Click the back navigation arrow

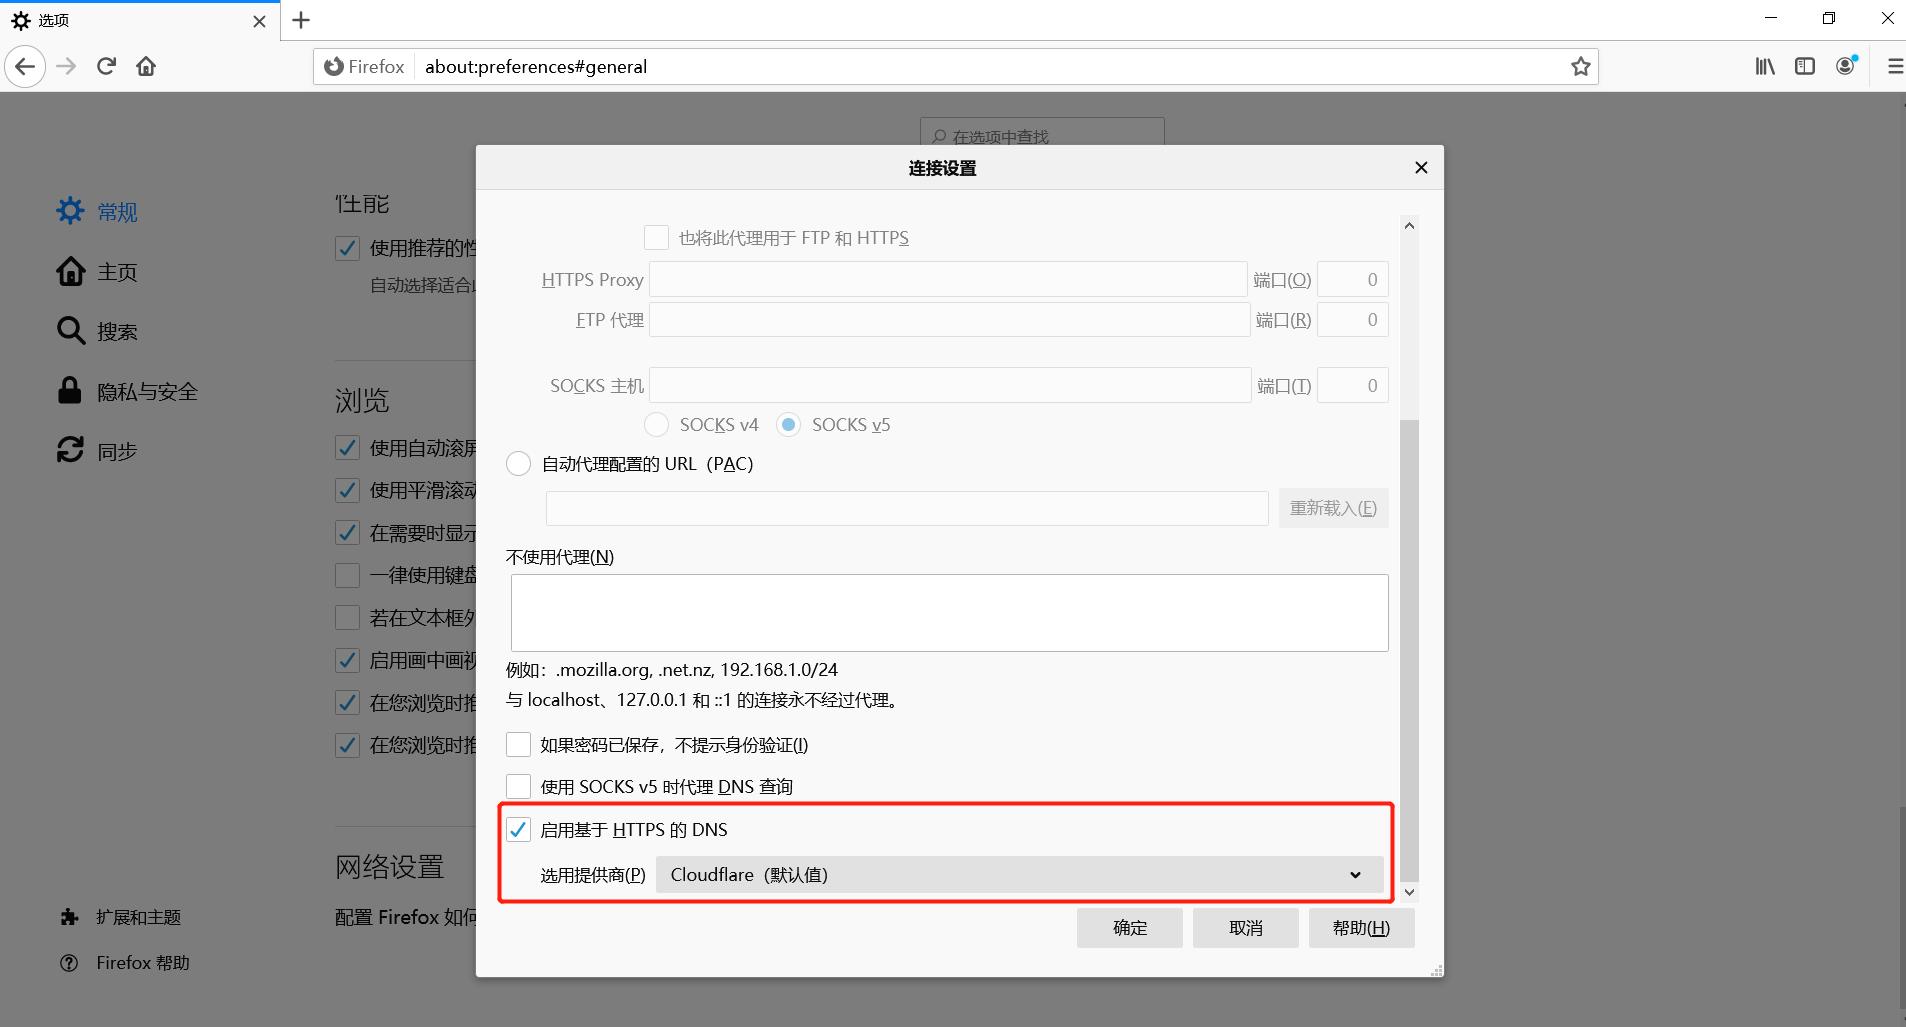pos(25,67)
